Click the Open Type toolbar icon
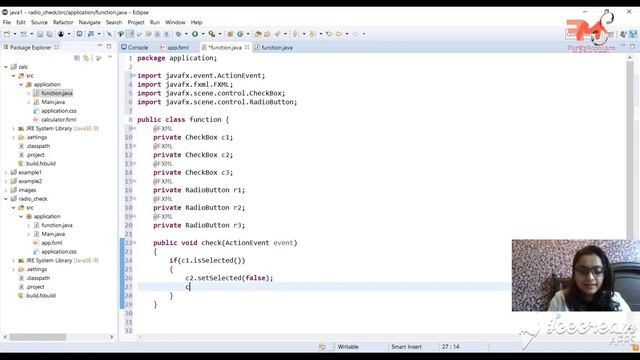The height and width of the screenshot is (360, 640). [258, 34]
